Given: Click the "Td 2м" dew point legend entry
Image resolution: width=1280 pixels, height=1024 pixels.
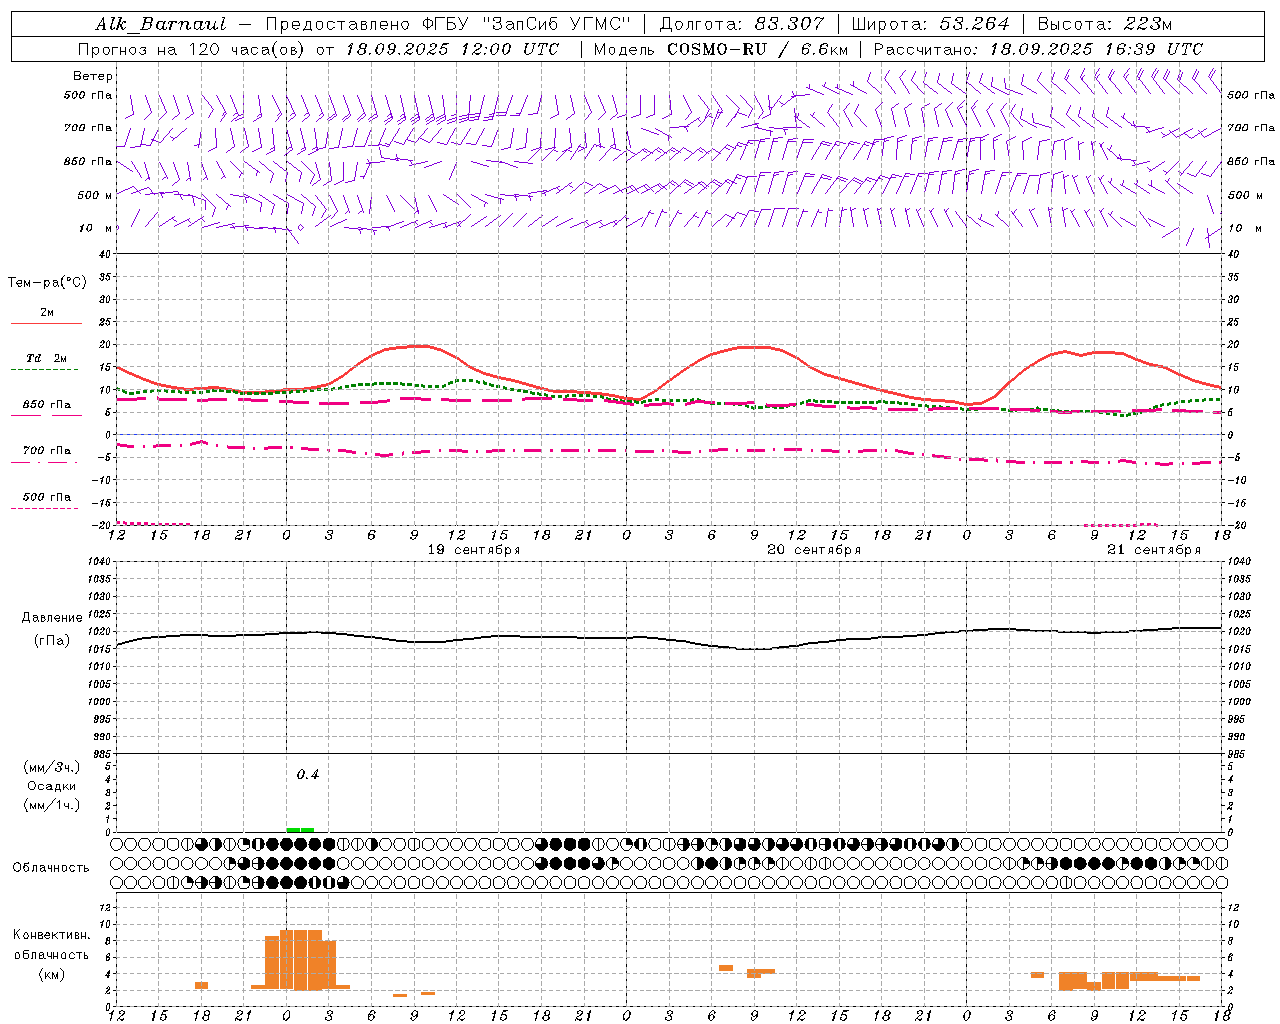Looking at the screenshot, I should pyautogui.click(x=47, y=358).
